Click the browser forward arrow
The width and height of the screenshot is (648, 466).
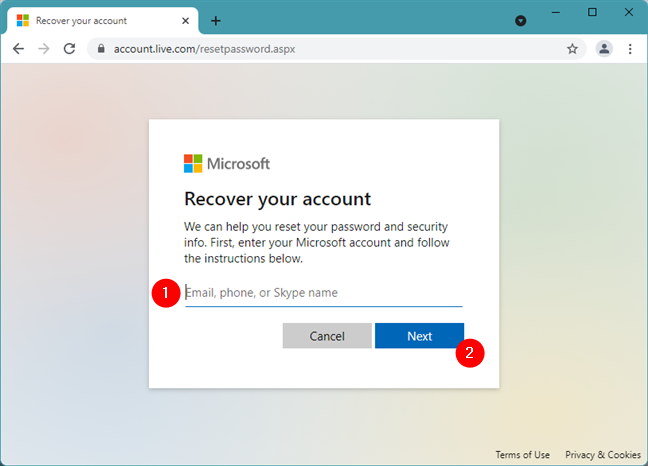click(x=44, y=49)
